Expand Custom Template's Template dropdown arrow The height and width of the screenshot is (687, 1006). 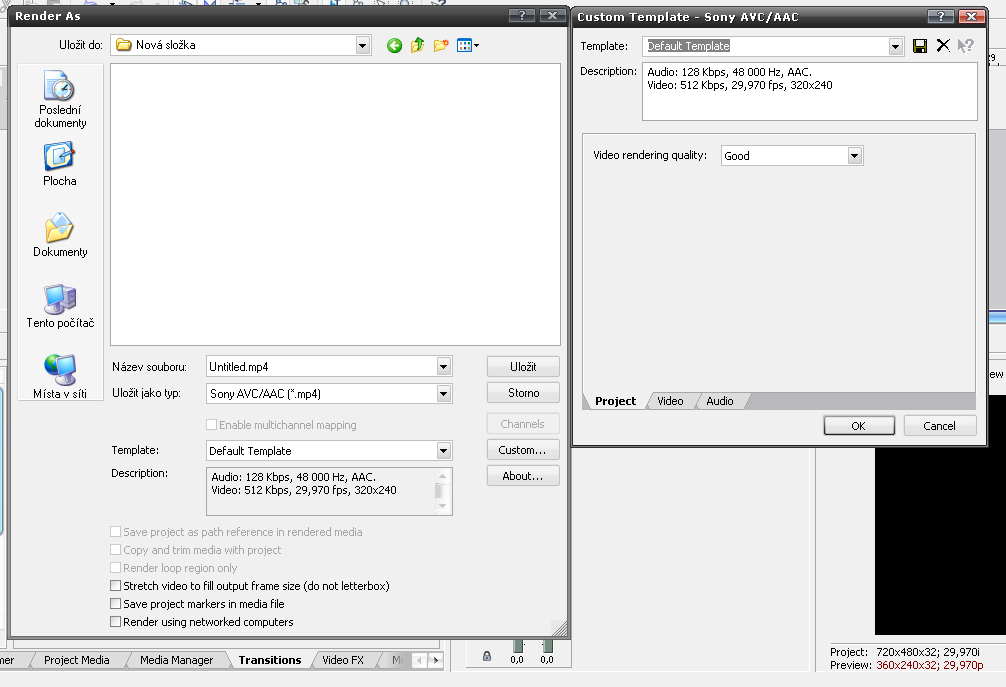pos(896,46)
